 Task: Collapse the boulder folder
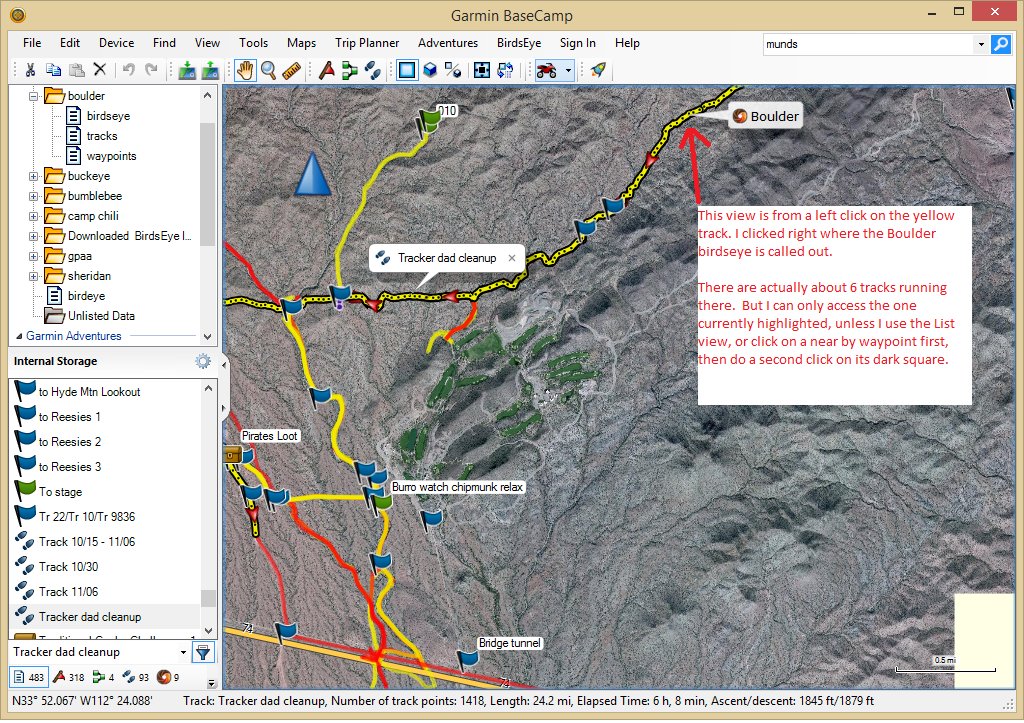(33, 96)
